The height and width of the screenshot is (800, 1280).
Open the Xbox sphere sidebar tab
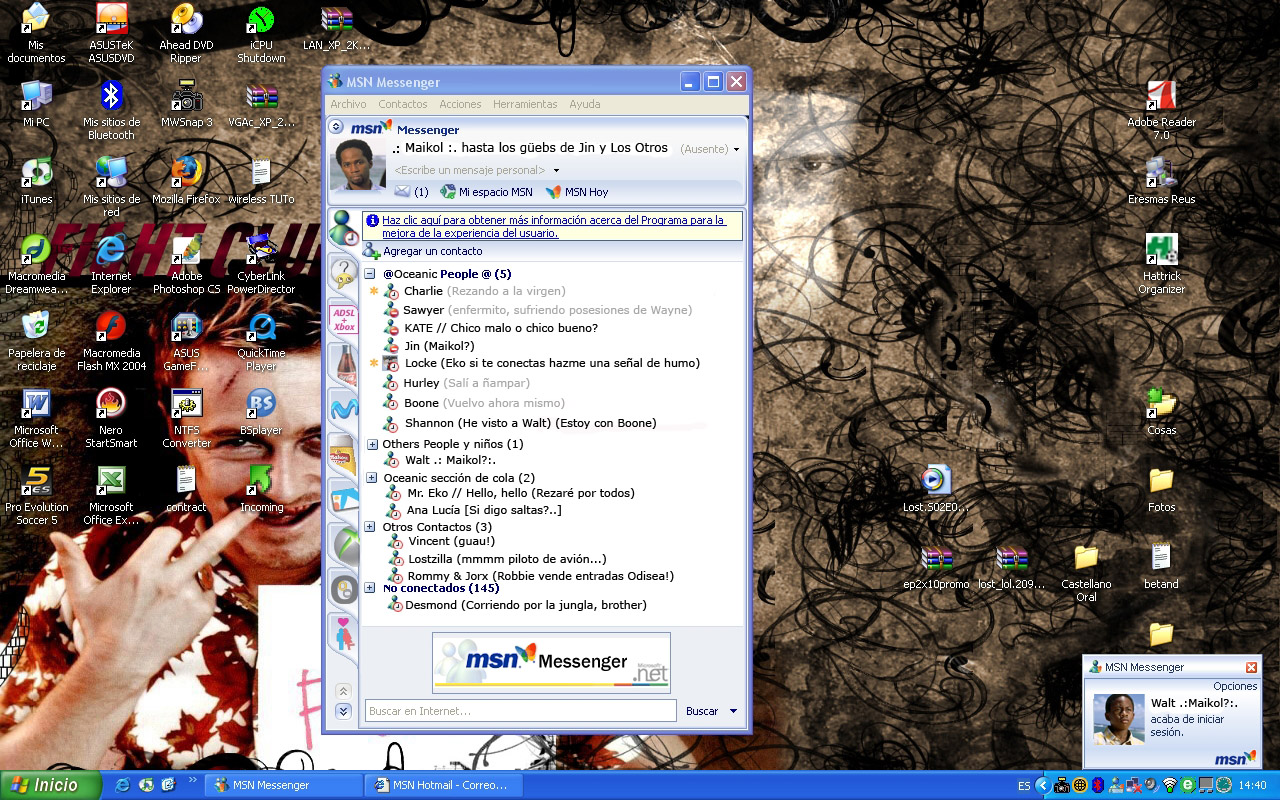click(343, 544)
